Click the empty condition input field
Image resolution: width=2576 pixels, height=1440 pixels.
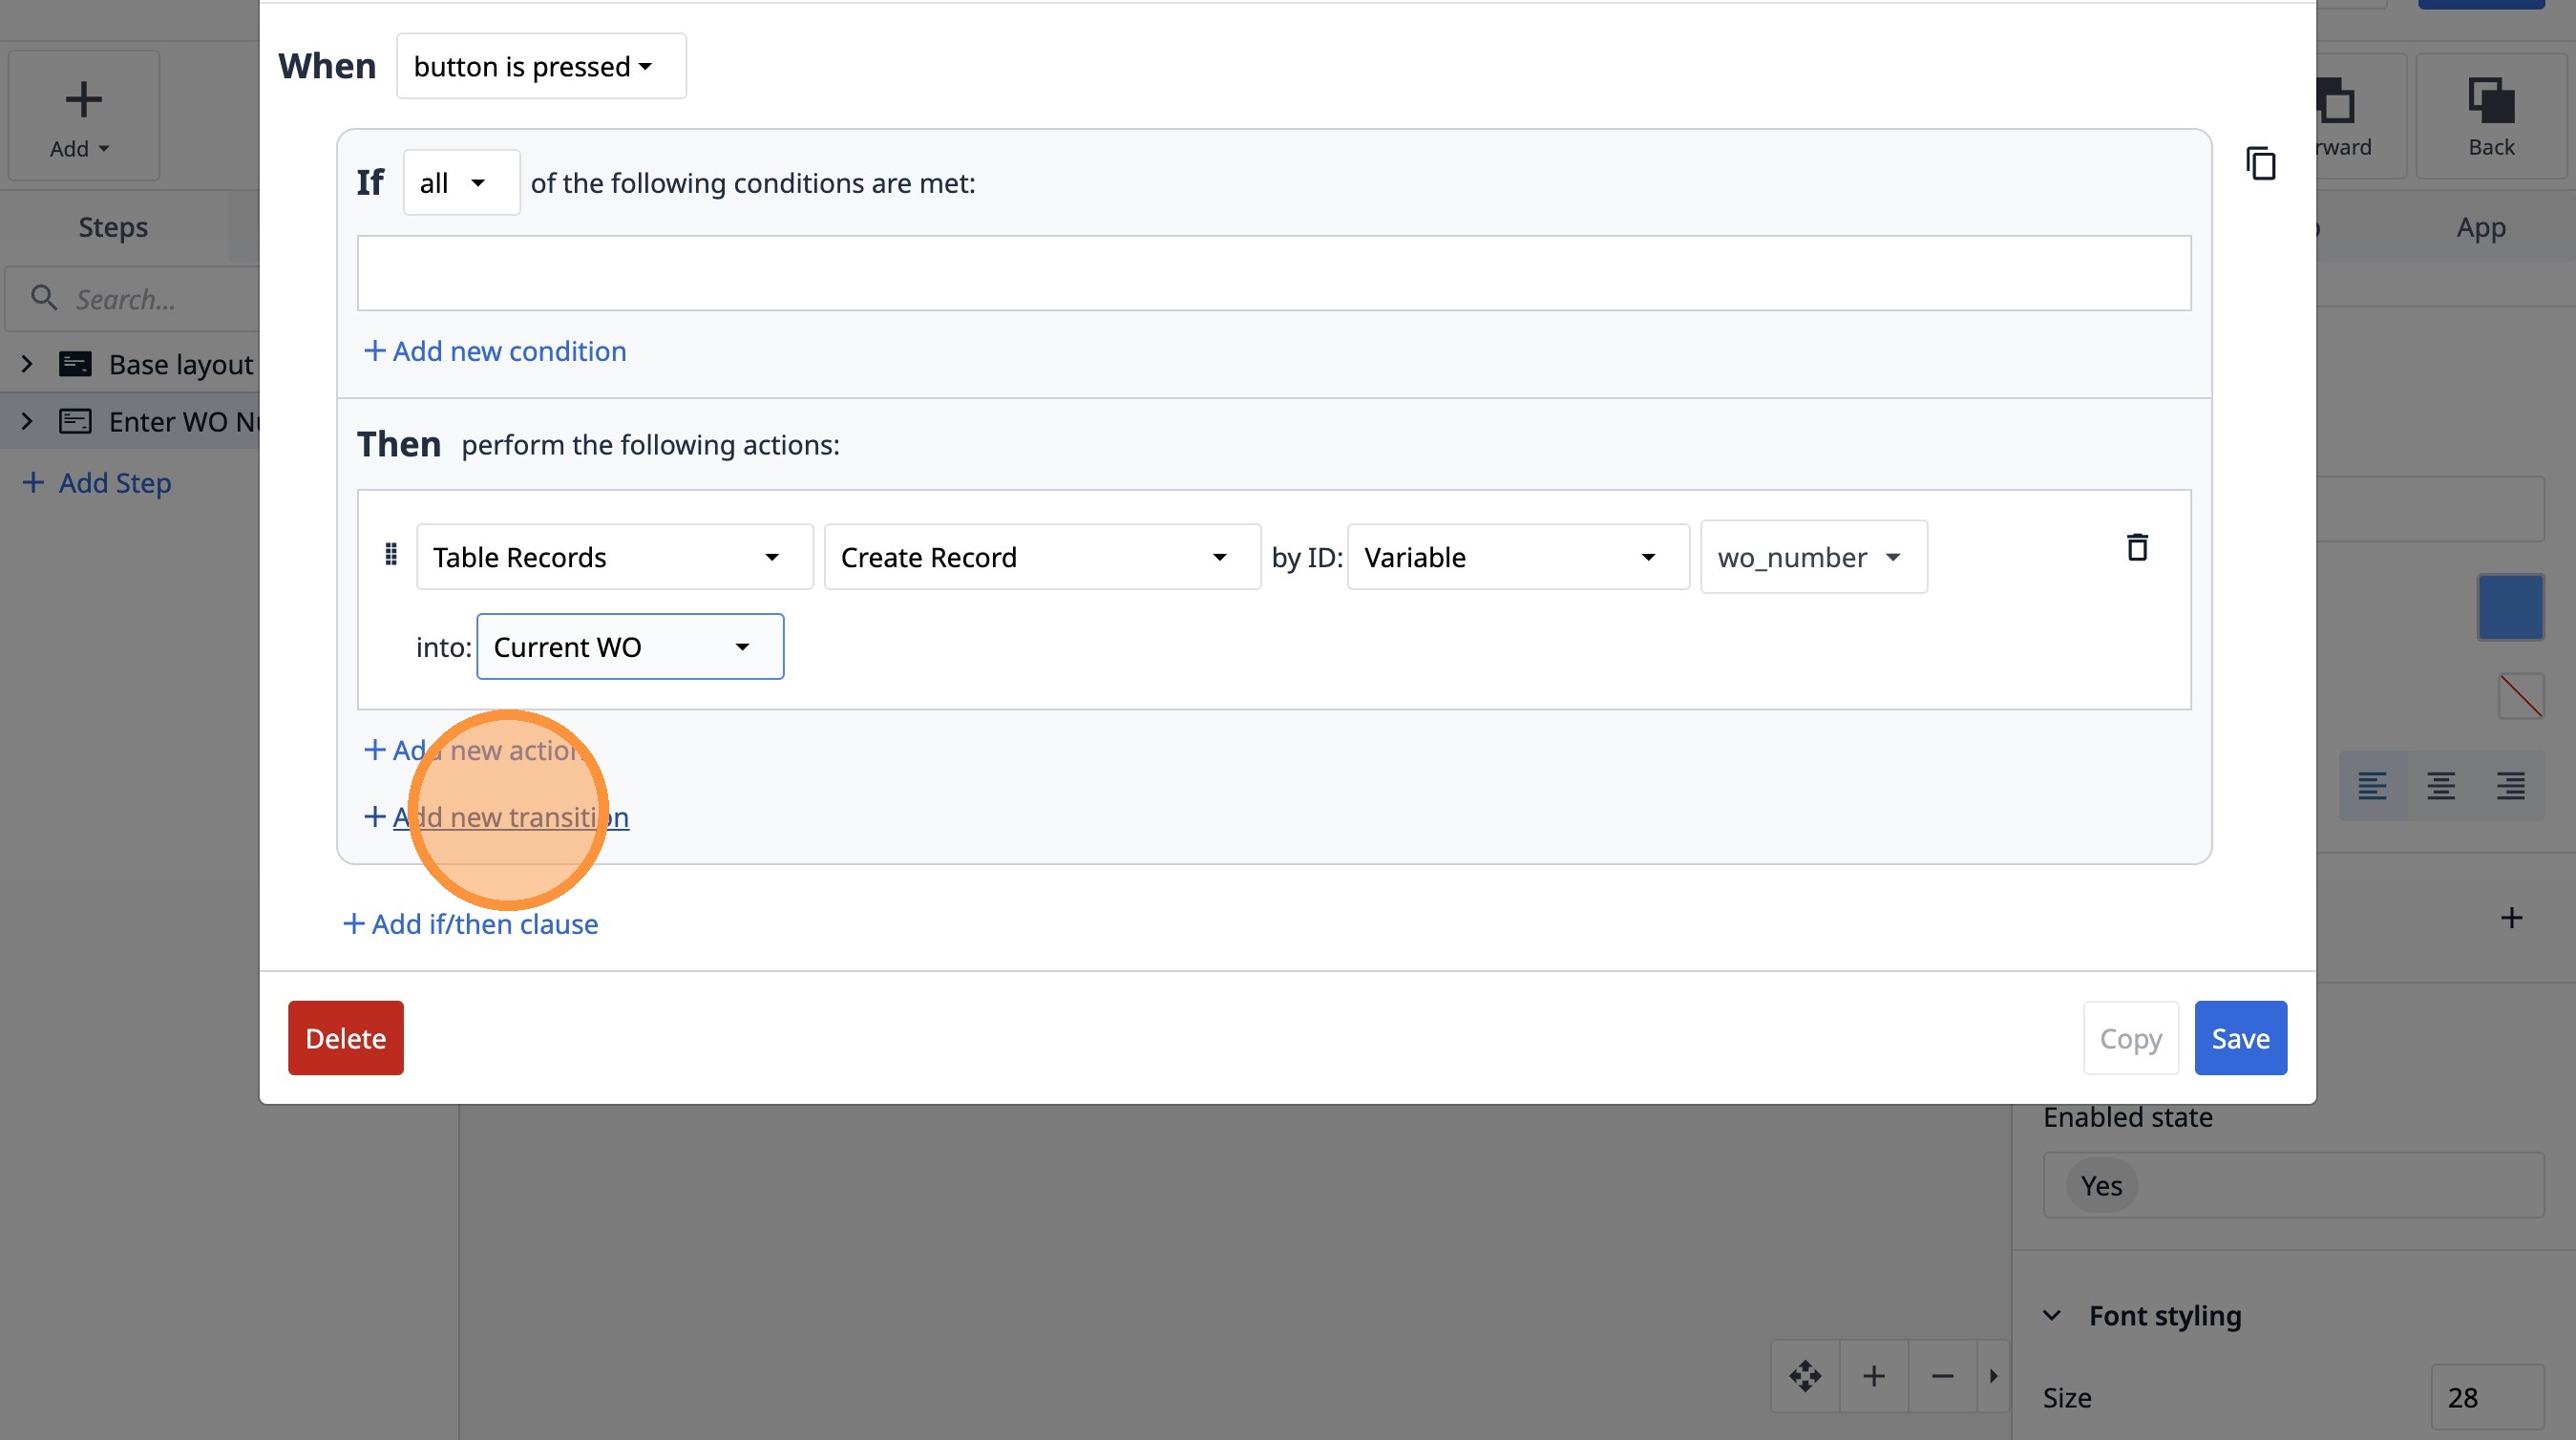click(x=1273, y=273)
